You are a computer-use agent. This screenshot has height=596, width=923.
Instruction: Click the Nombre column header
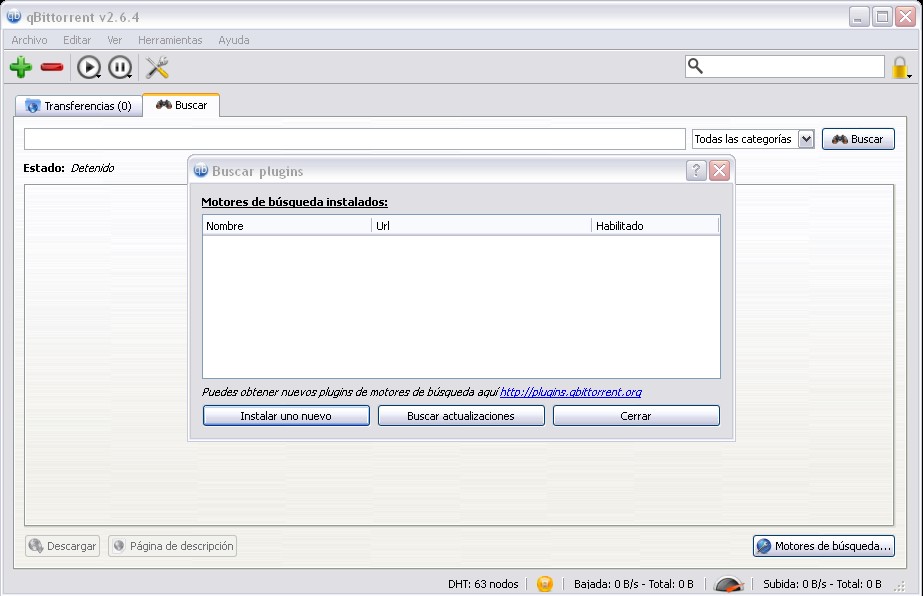click(x=287, y=226)
